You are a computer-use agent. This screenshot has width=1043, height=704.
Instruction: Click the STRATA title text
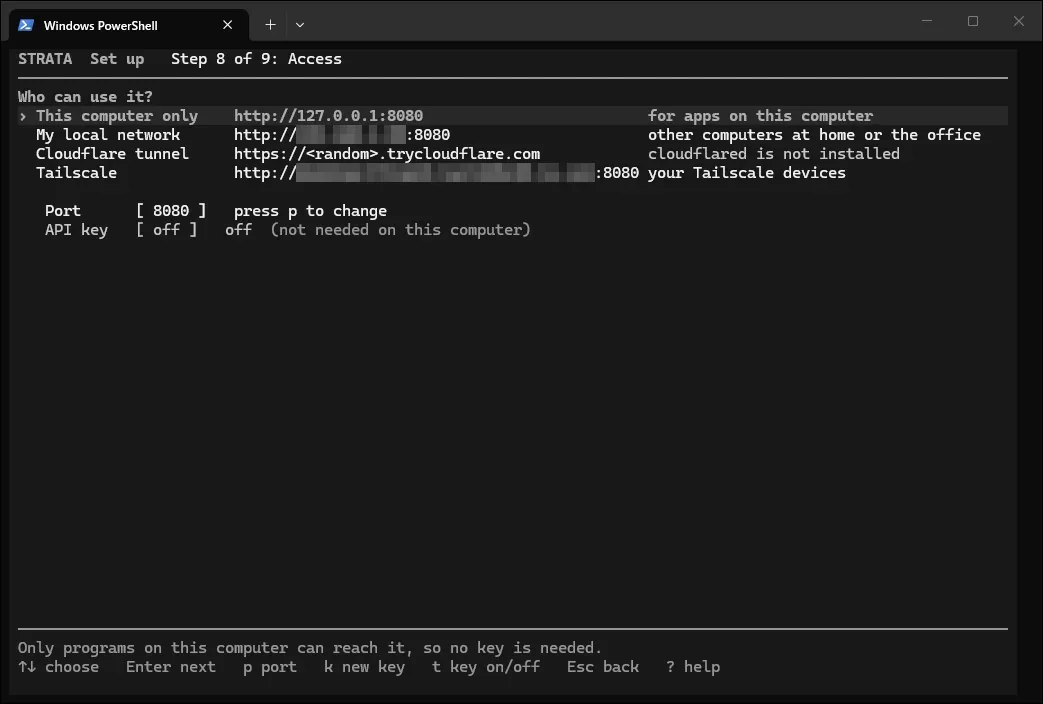point(45,59)
